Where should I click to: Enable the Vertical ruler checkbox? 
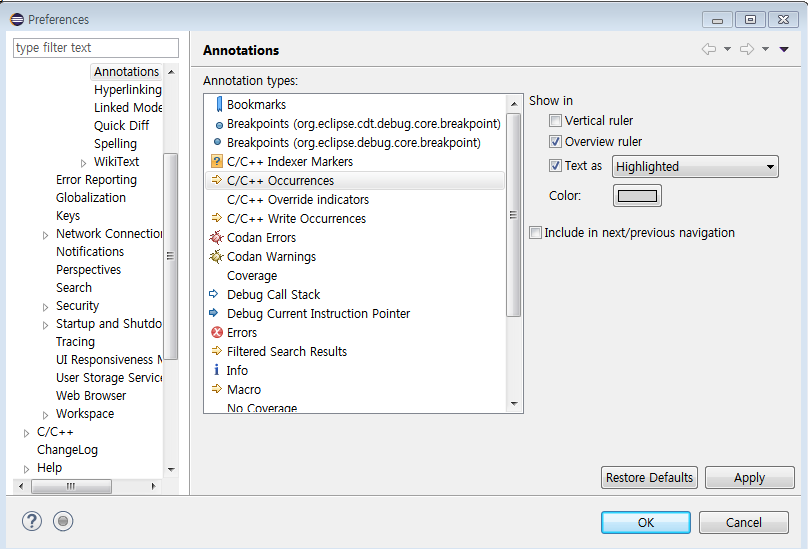[556, 121]
